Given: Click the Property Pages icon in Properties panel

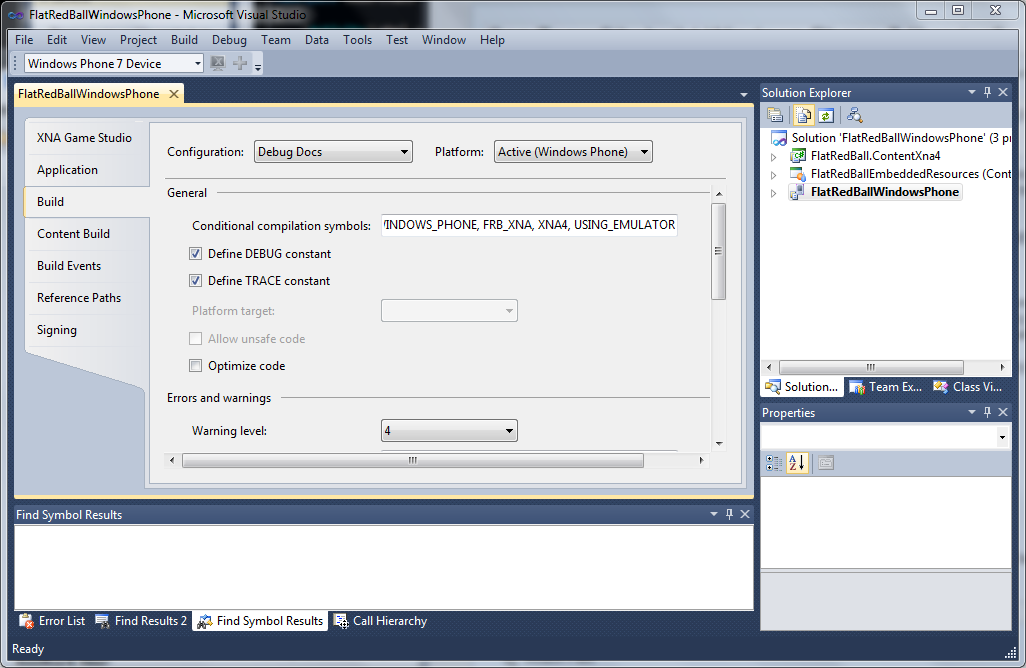Looking at the screenshot, I should [826, 463].
